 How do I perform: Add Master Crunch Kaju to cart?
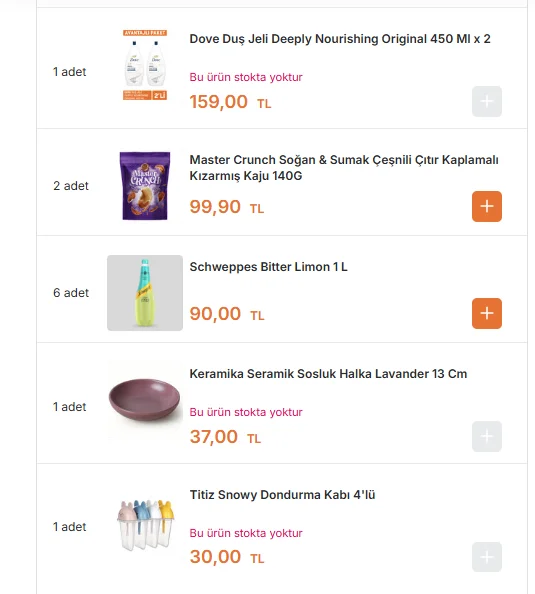[487, 206]
